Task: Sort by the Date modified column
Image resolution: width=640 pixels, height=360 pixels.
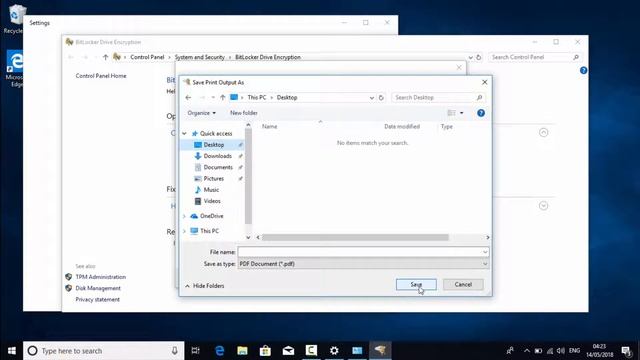Action: [x=402, y=127]
